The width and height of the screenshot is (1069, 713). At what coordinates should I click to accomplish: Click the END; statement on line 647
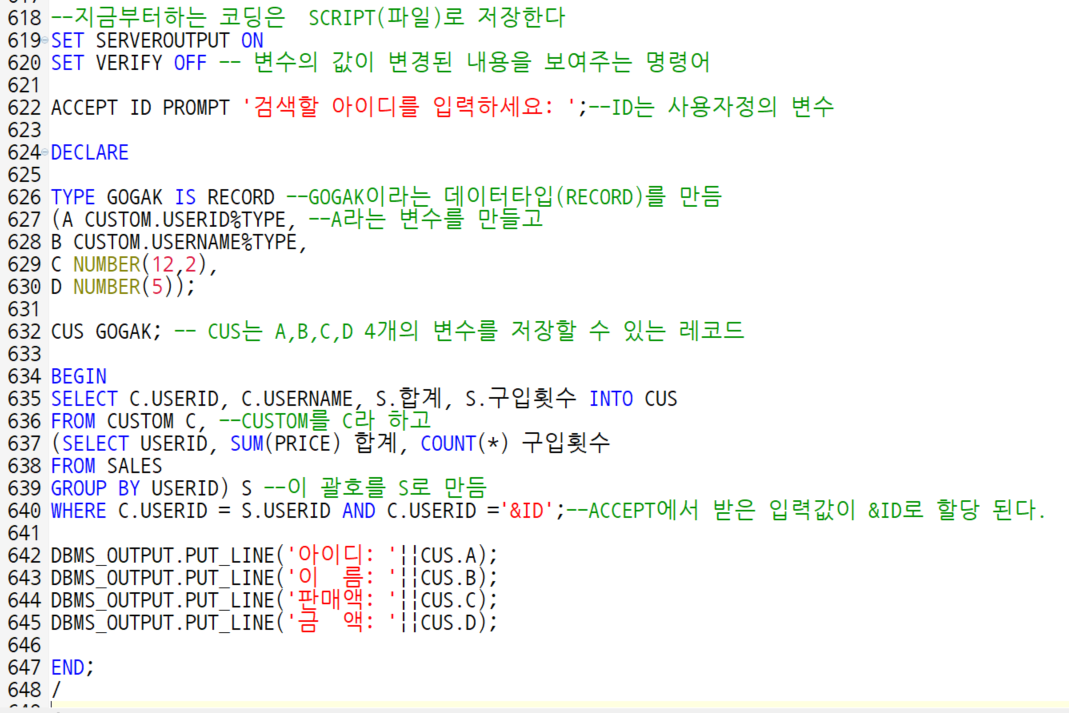pyautogui.click(x=72, y=666)
